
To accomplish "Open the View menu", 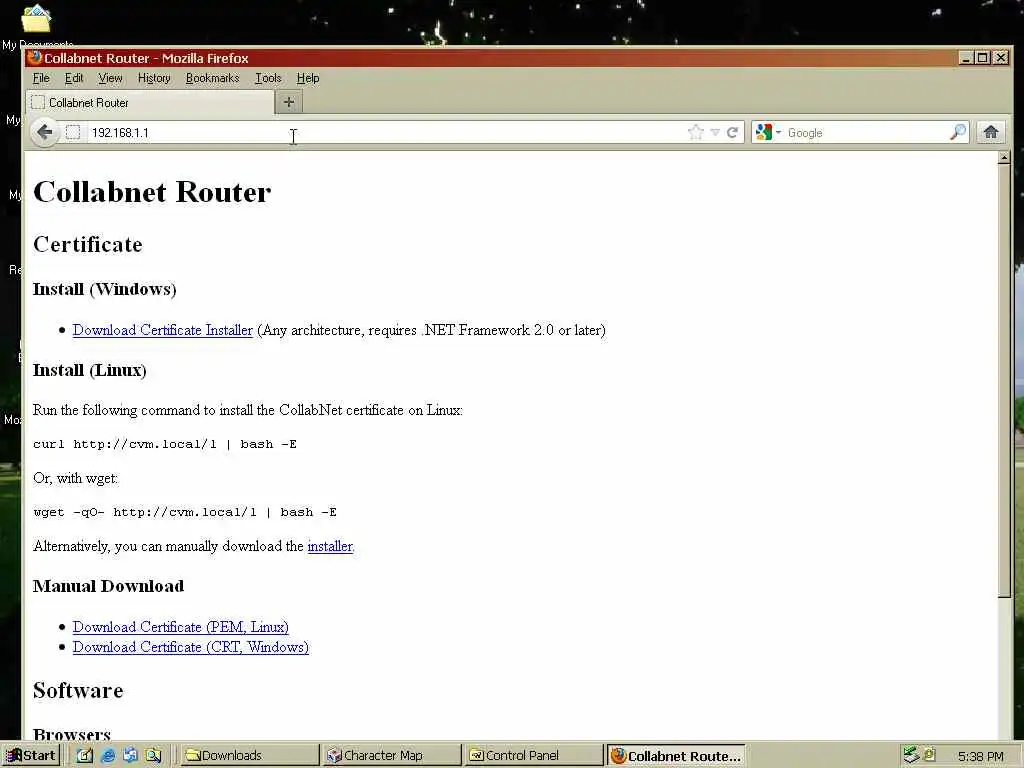I will pos(110,78).
